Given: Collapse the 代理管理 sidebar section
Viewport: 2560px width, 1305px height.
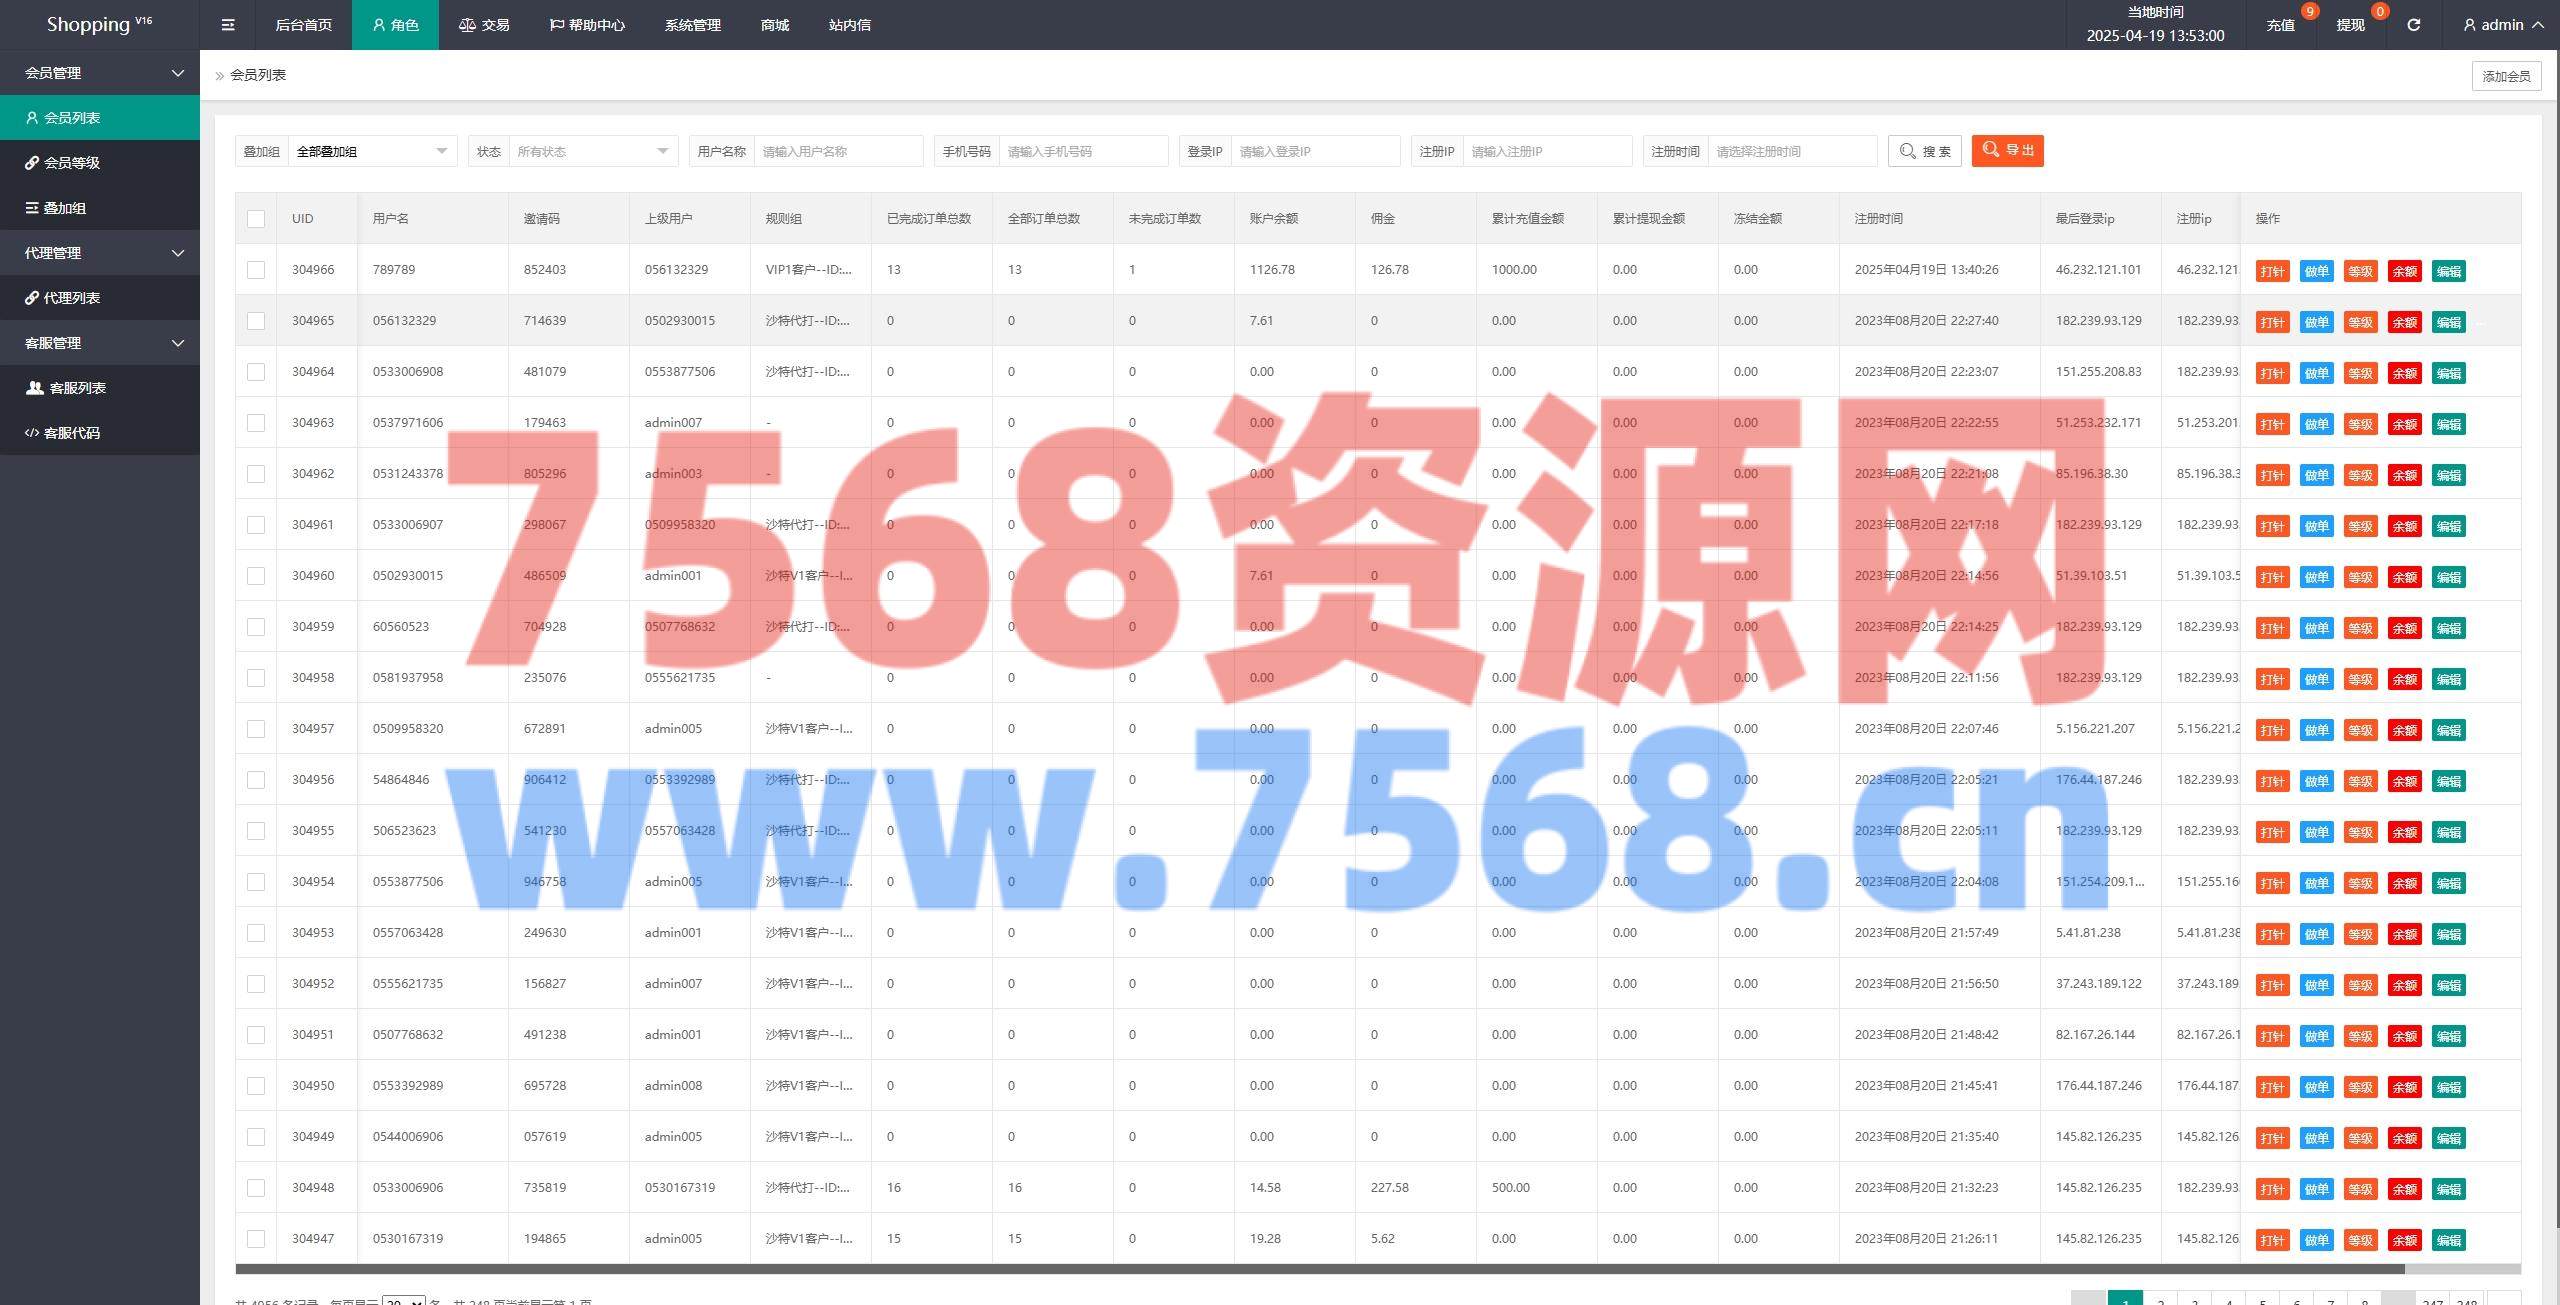Looking at the screenshot, I should tap(100, 253).
